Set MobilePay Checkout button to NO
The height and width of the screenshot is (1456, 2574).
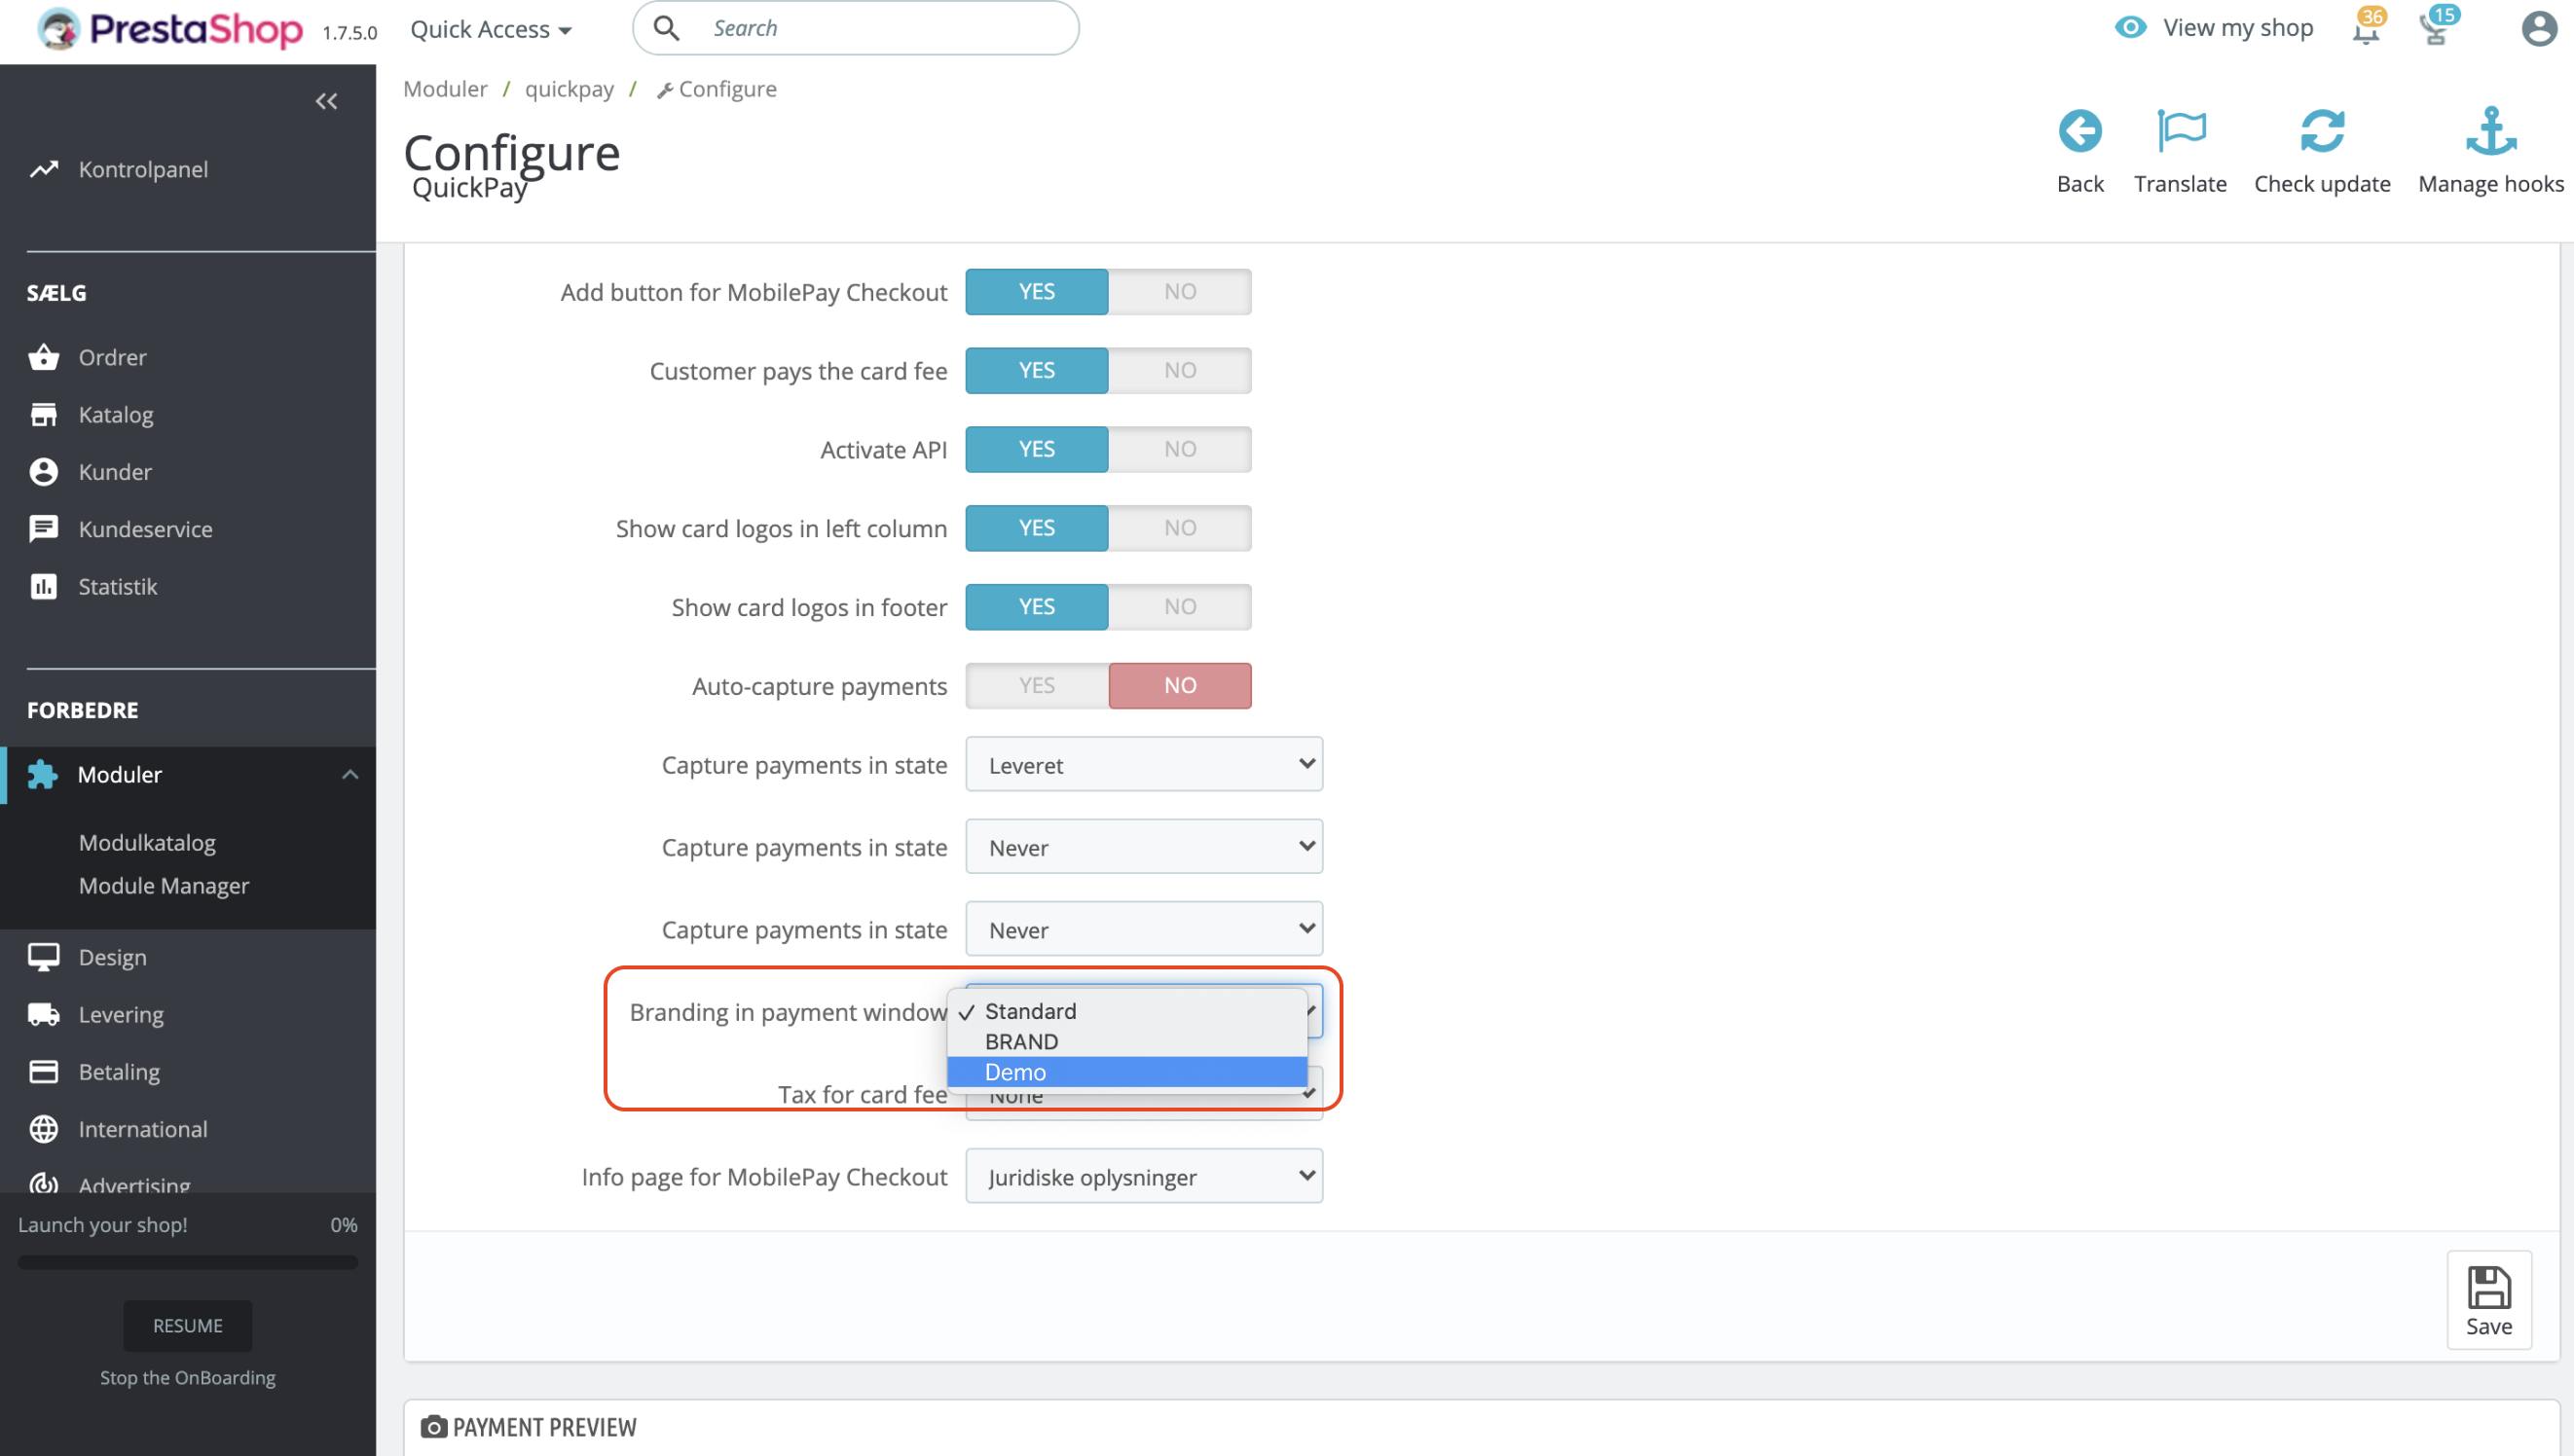(x=1179, y=291)
